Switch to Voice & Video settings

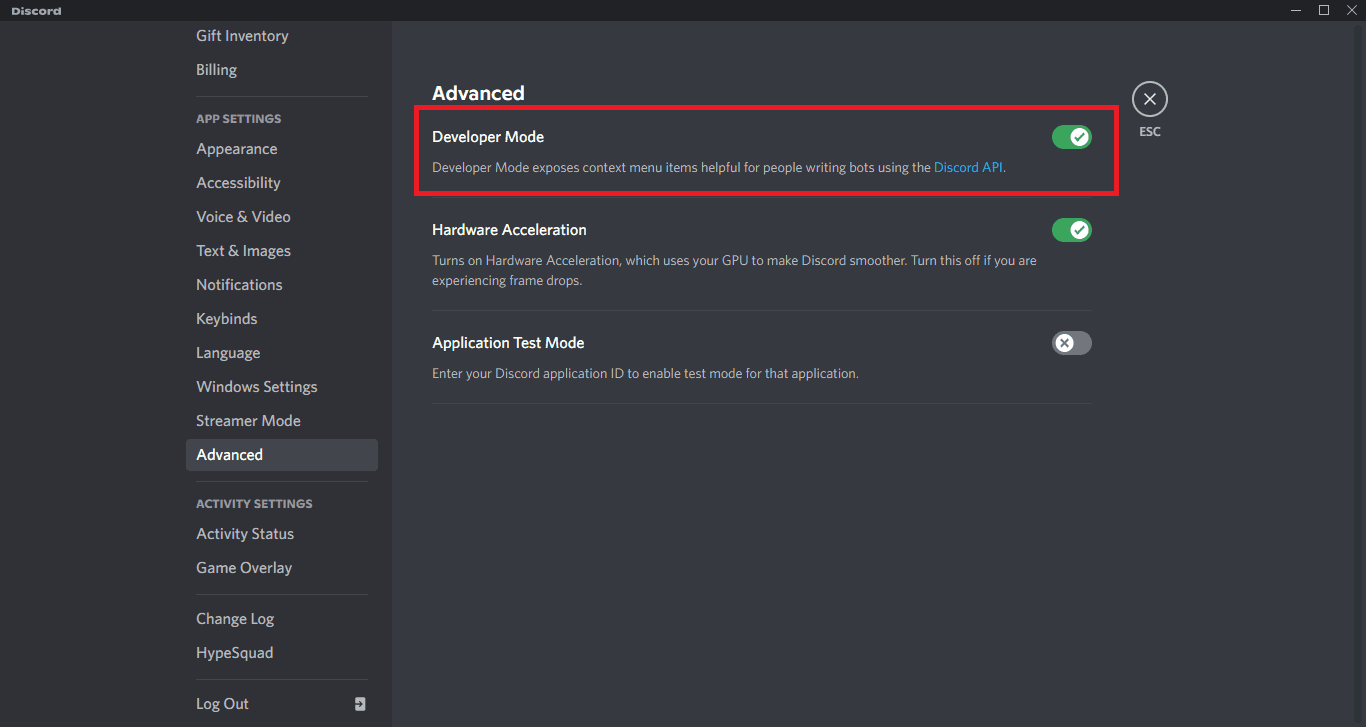[x=243, y=217]
